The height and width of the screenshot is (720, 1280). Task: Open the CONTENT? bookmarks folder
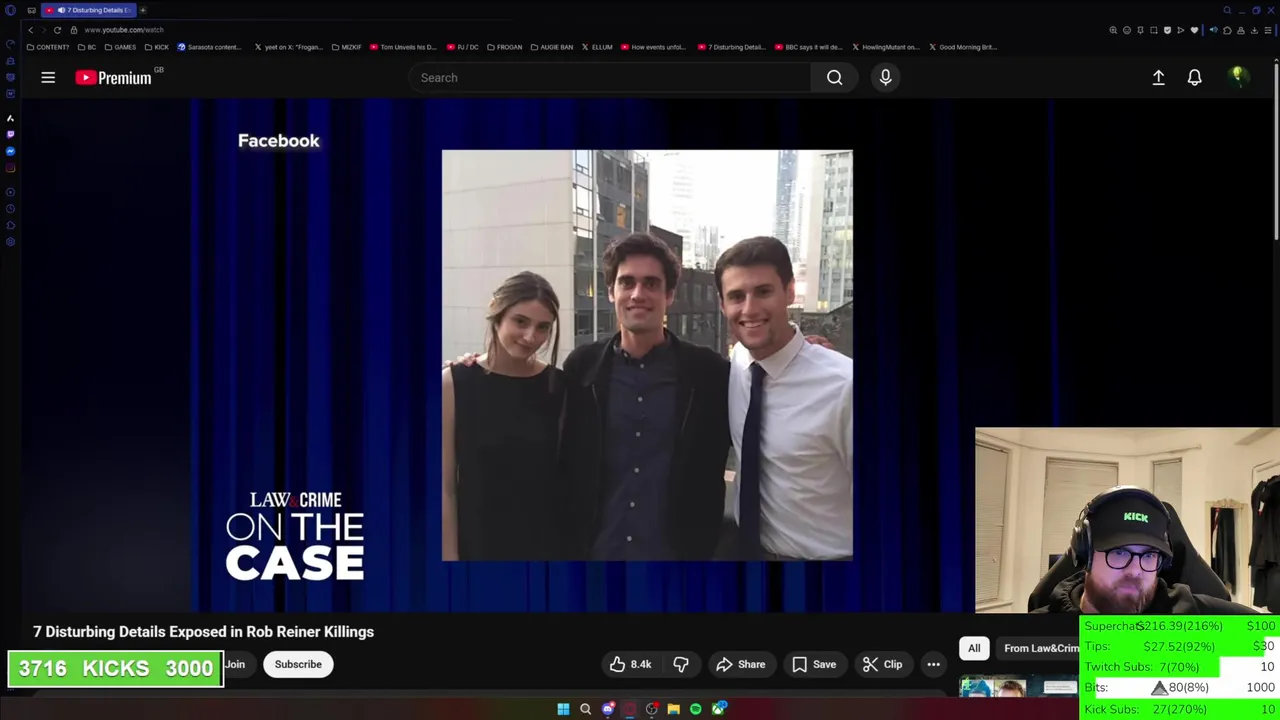48,47
